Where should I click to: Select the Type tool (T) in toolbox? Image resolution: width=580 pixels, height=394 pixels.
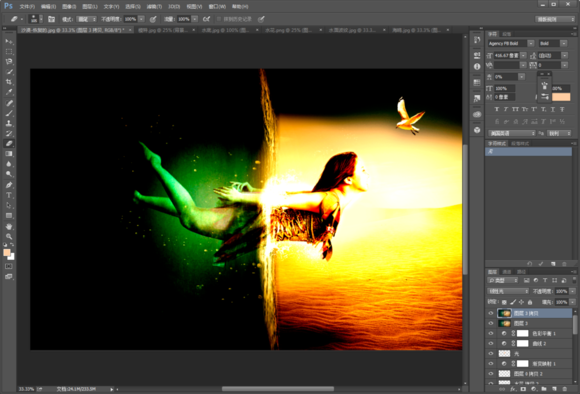pyautogui.click(x=9, y=195)
